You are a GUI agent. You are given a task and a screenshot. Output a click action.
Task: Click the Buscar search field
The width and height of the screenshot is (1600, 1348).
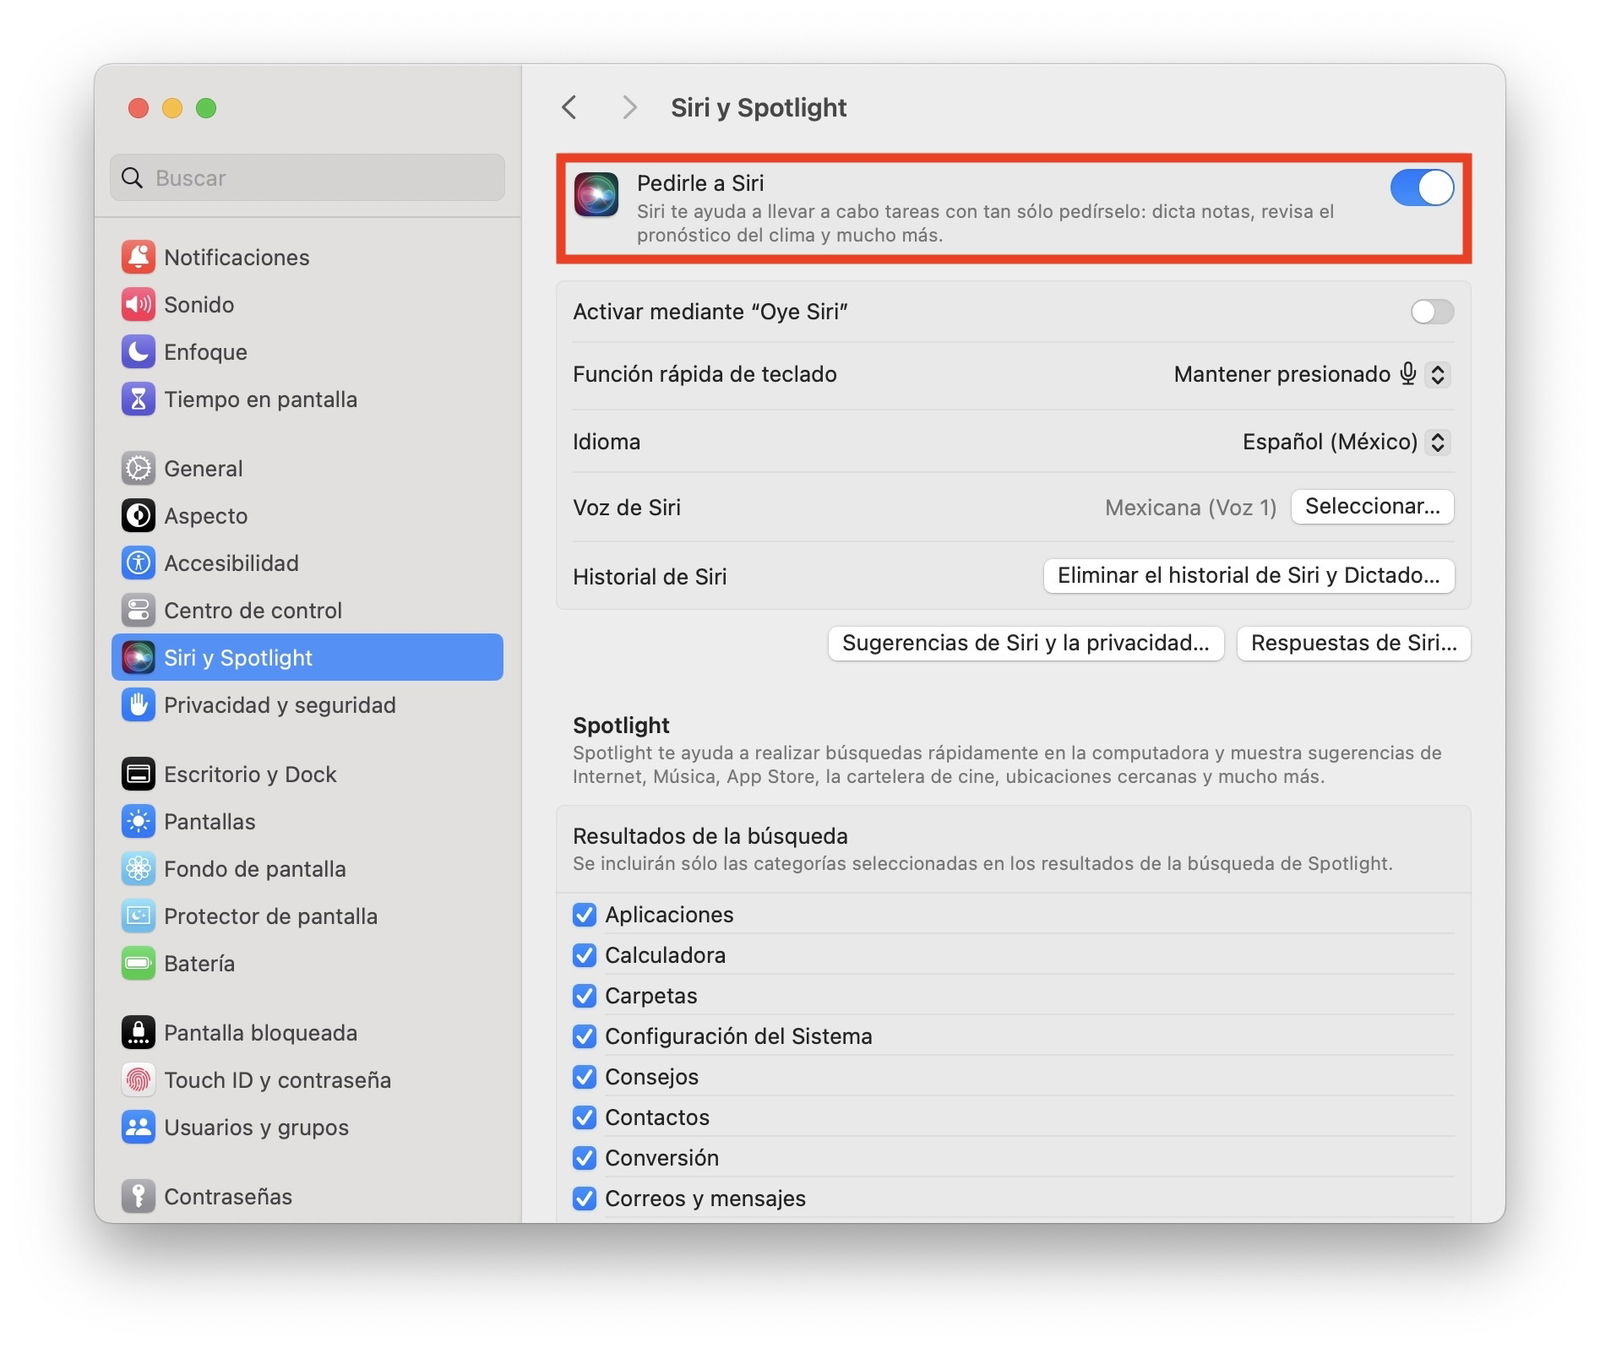pos(307,178)
